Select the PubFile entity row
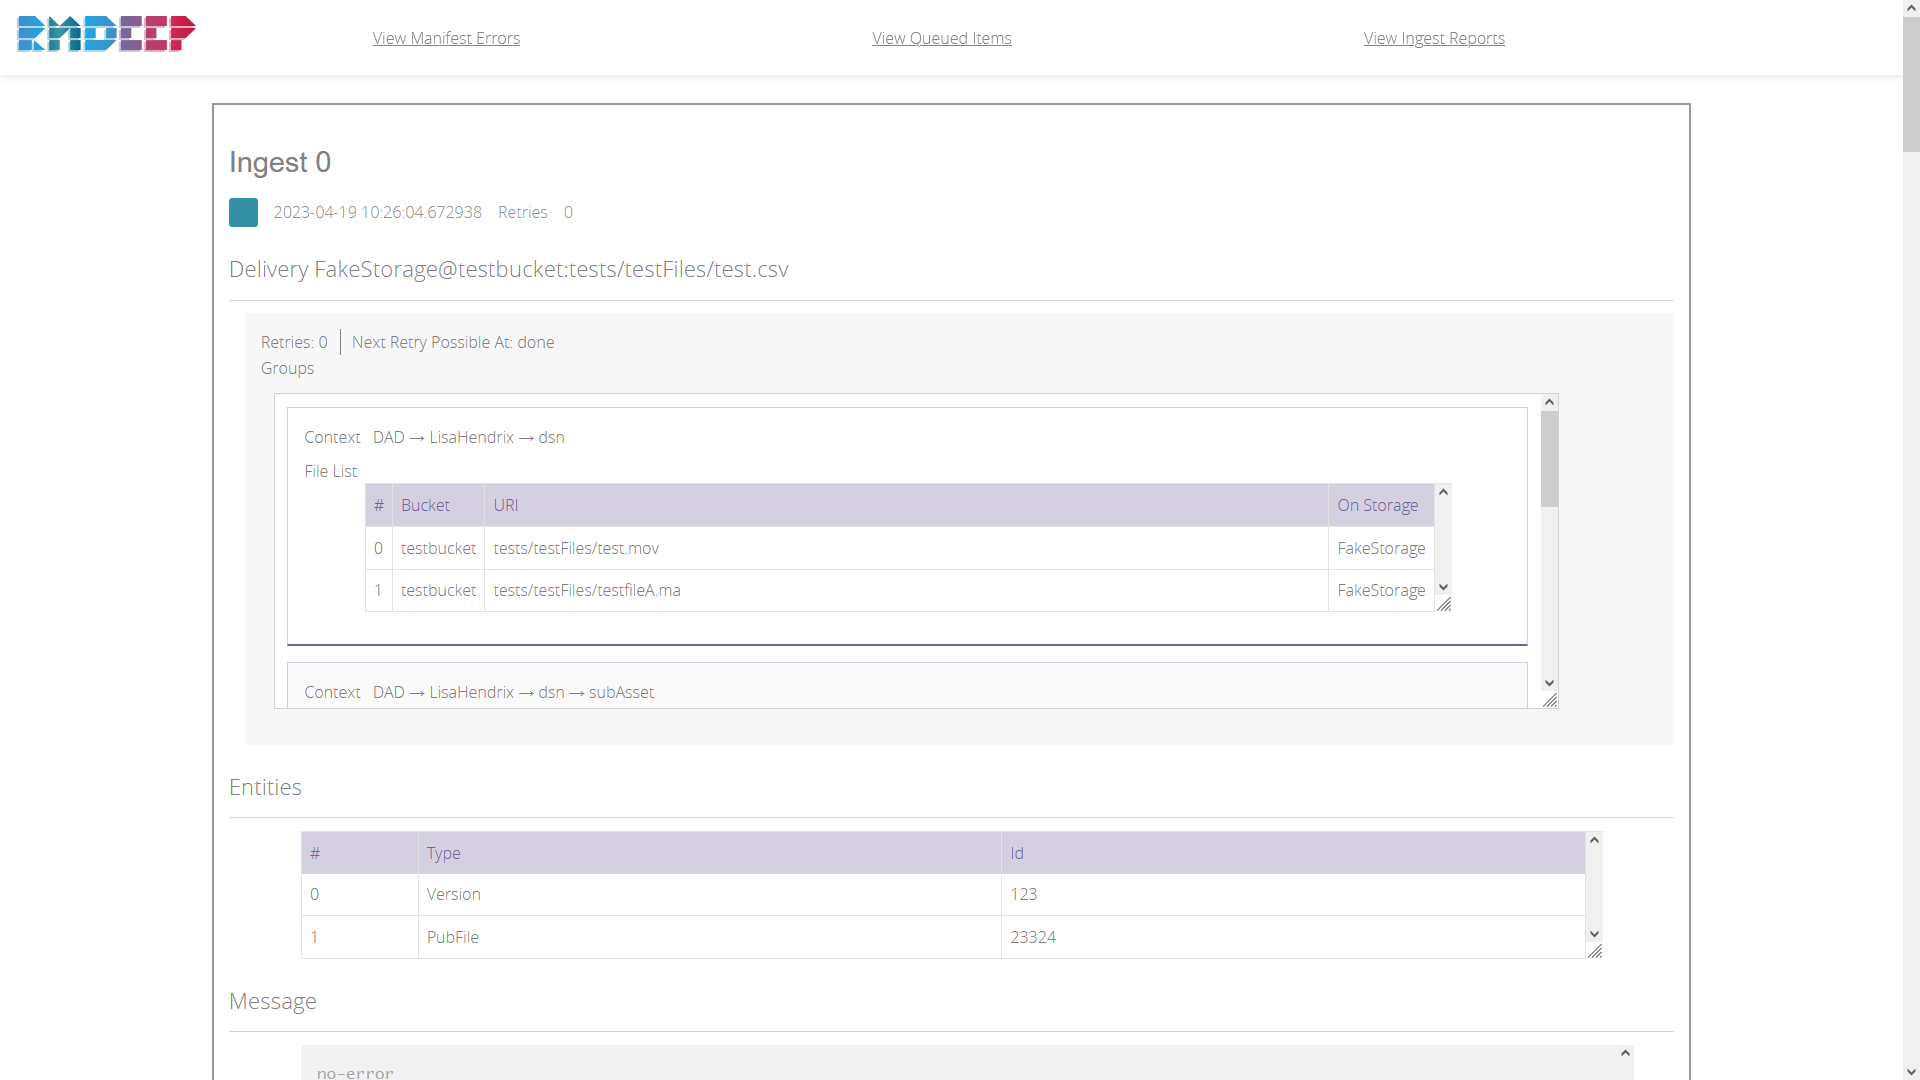This screenshot has width=1920, height=1080. pos(453,937)
